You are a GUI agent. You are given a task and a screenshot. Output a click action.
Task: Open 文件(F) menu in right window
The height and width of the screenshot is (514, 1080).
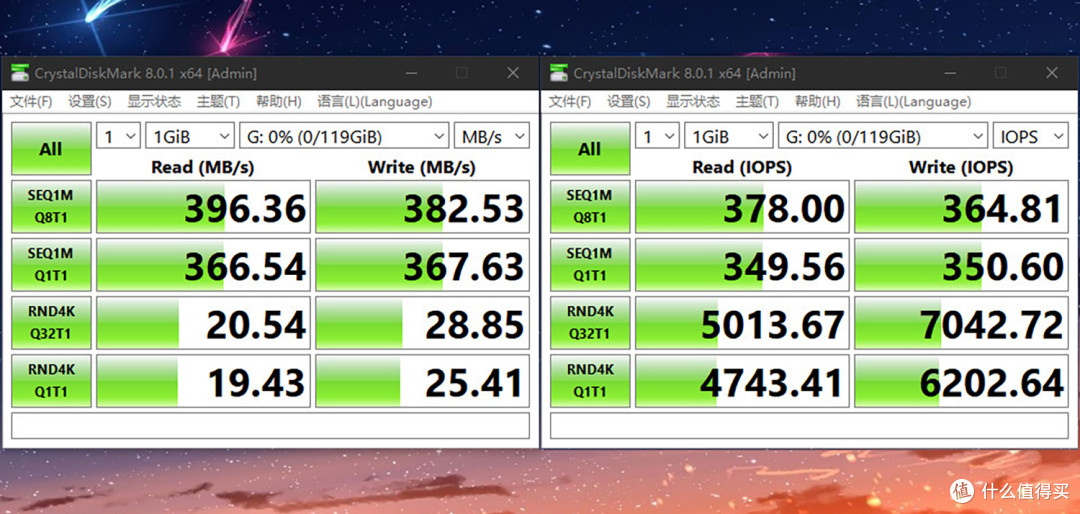(569, 102)
